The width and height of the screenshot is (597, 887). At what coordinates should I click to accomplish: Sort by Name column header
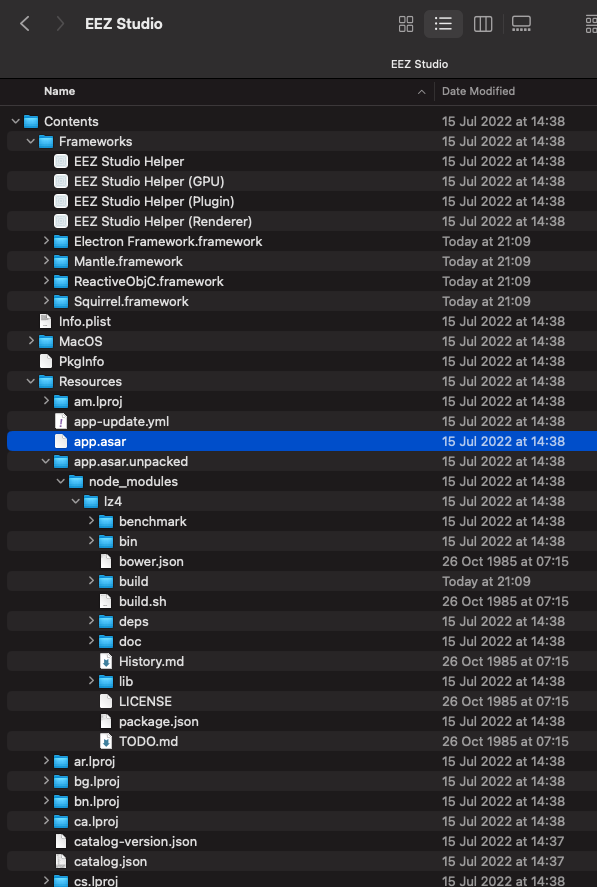click(x=59, y=91)
